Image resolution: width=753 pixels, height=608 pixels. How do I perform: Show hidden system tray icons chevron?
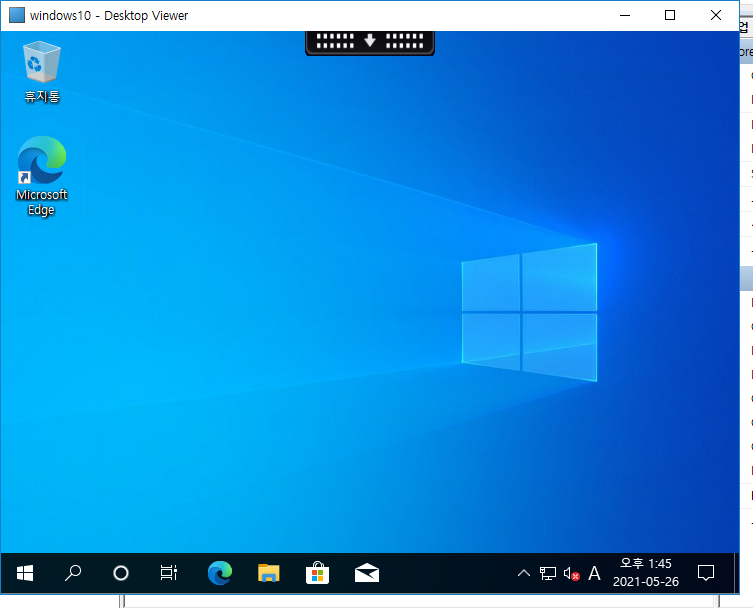tap(524, 573)
